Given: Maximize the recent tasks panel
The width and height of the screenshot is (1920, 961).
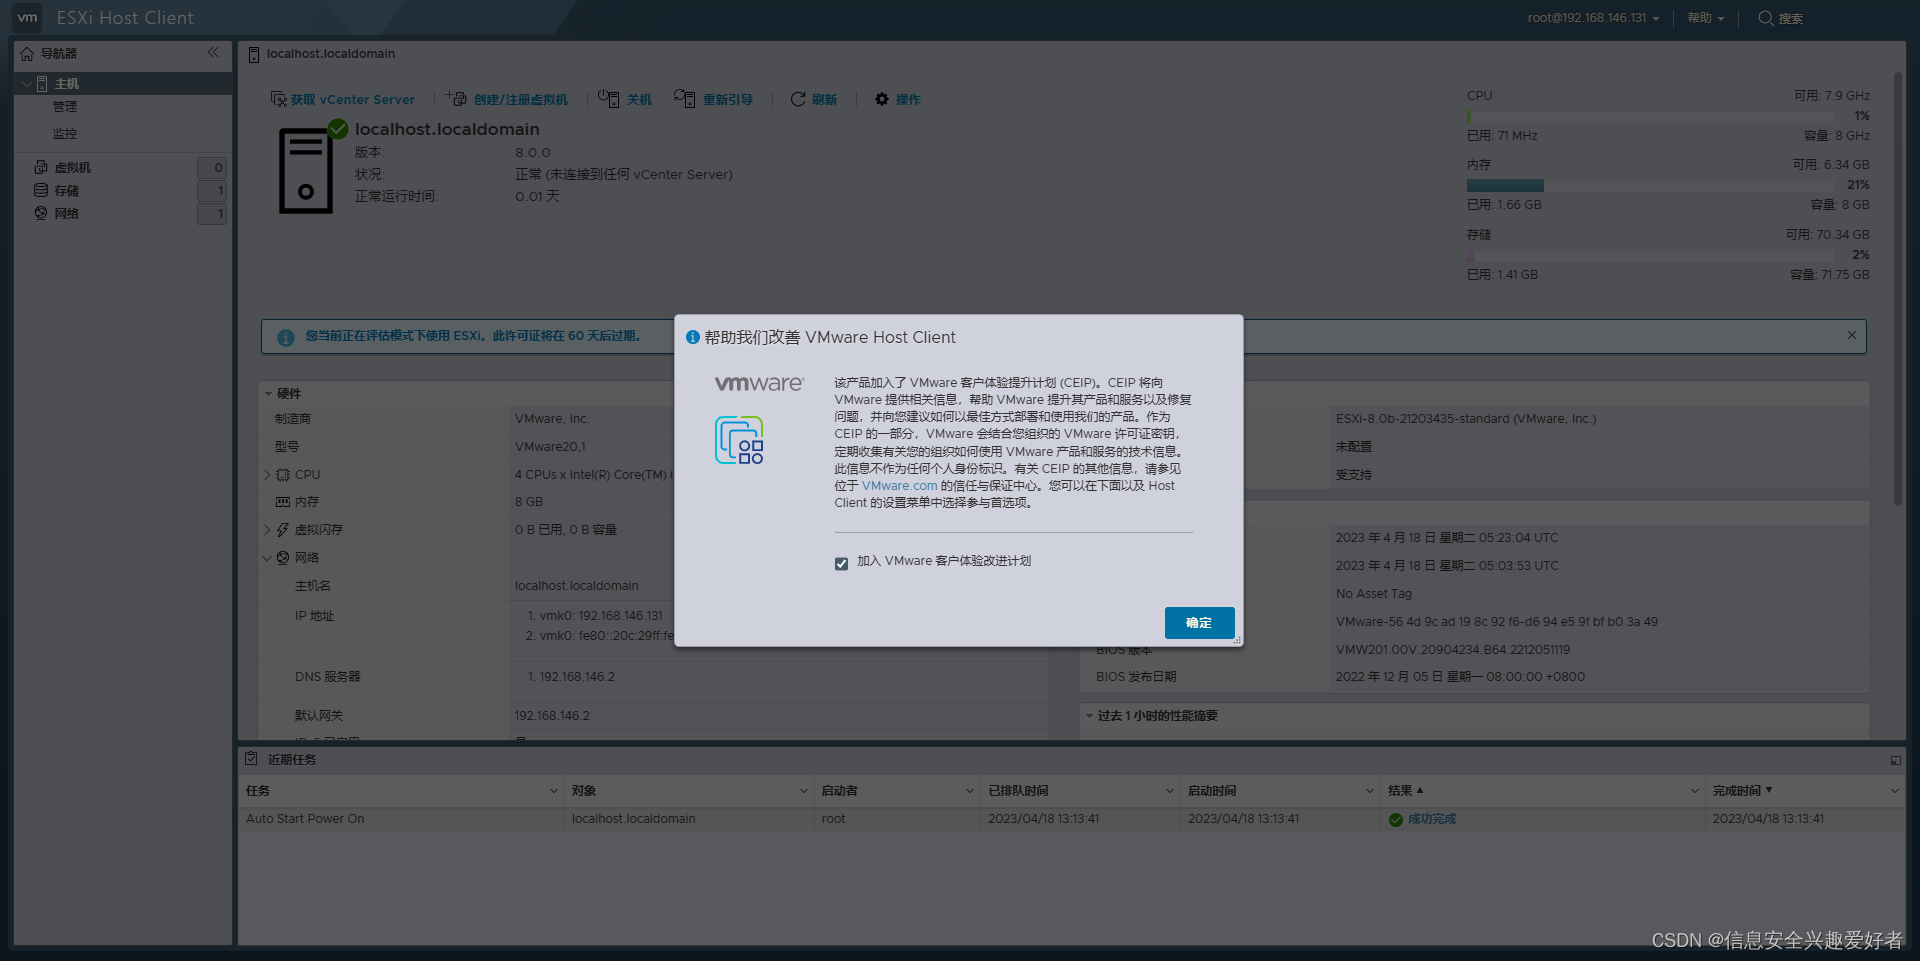Looking at the screenshot, I should coord(1895,760).
